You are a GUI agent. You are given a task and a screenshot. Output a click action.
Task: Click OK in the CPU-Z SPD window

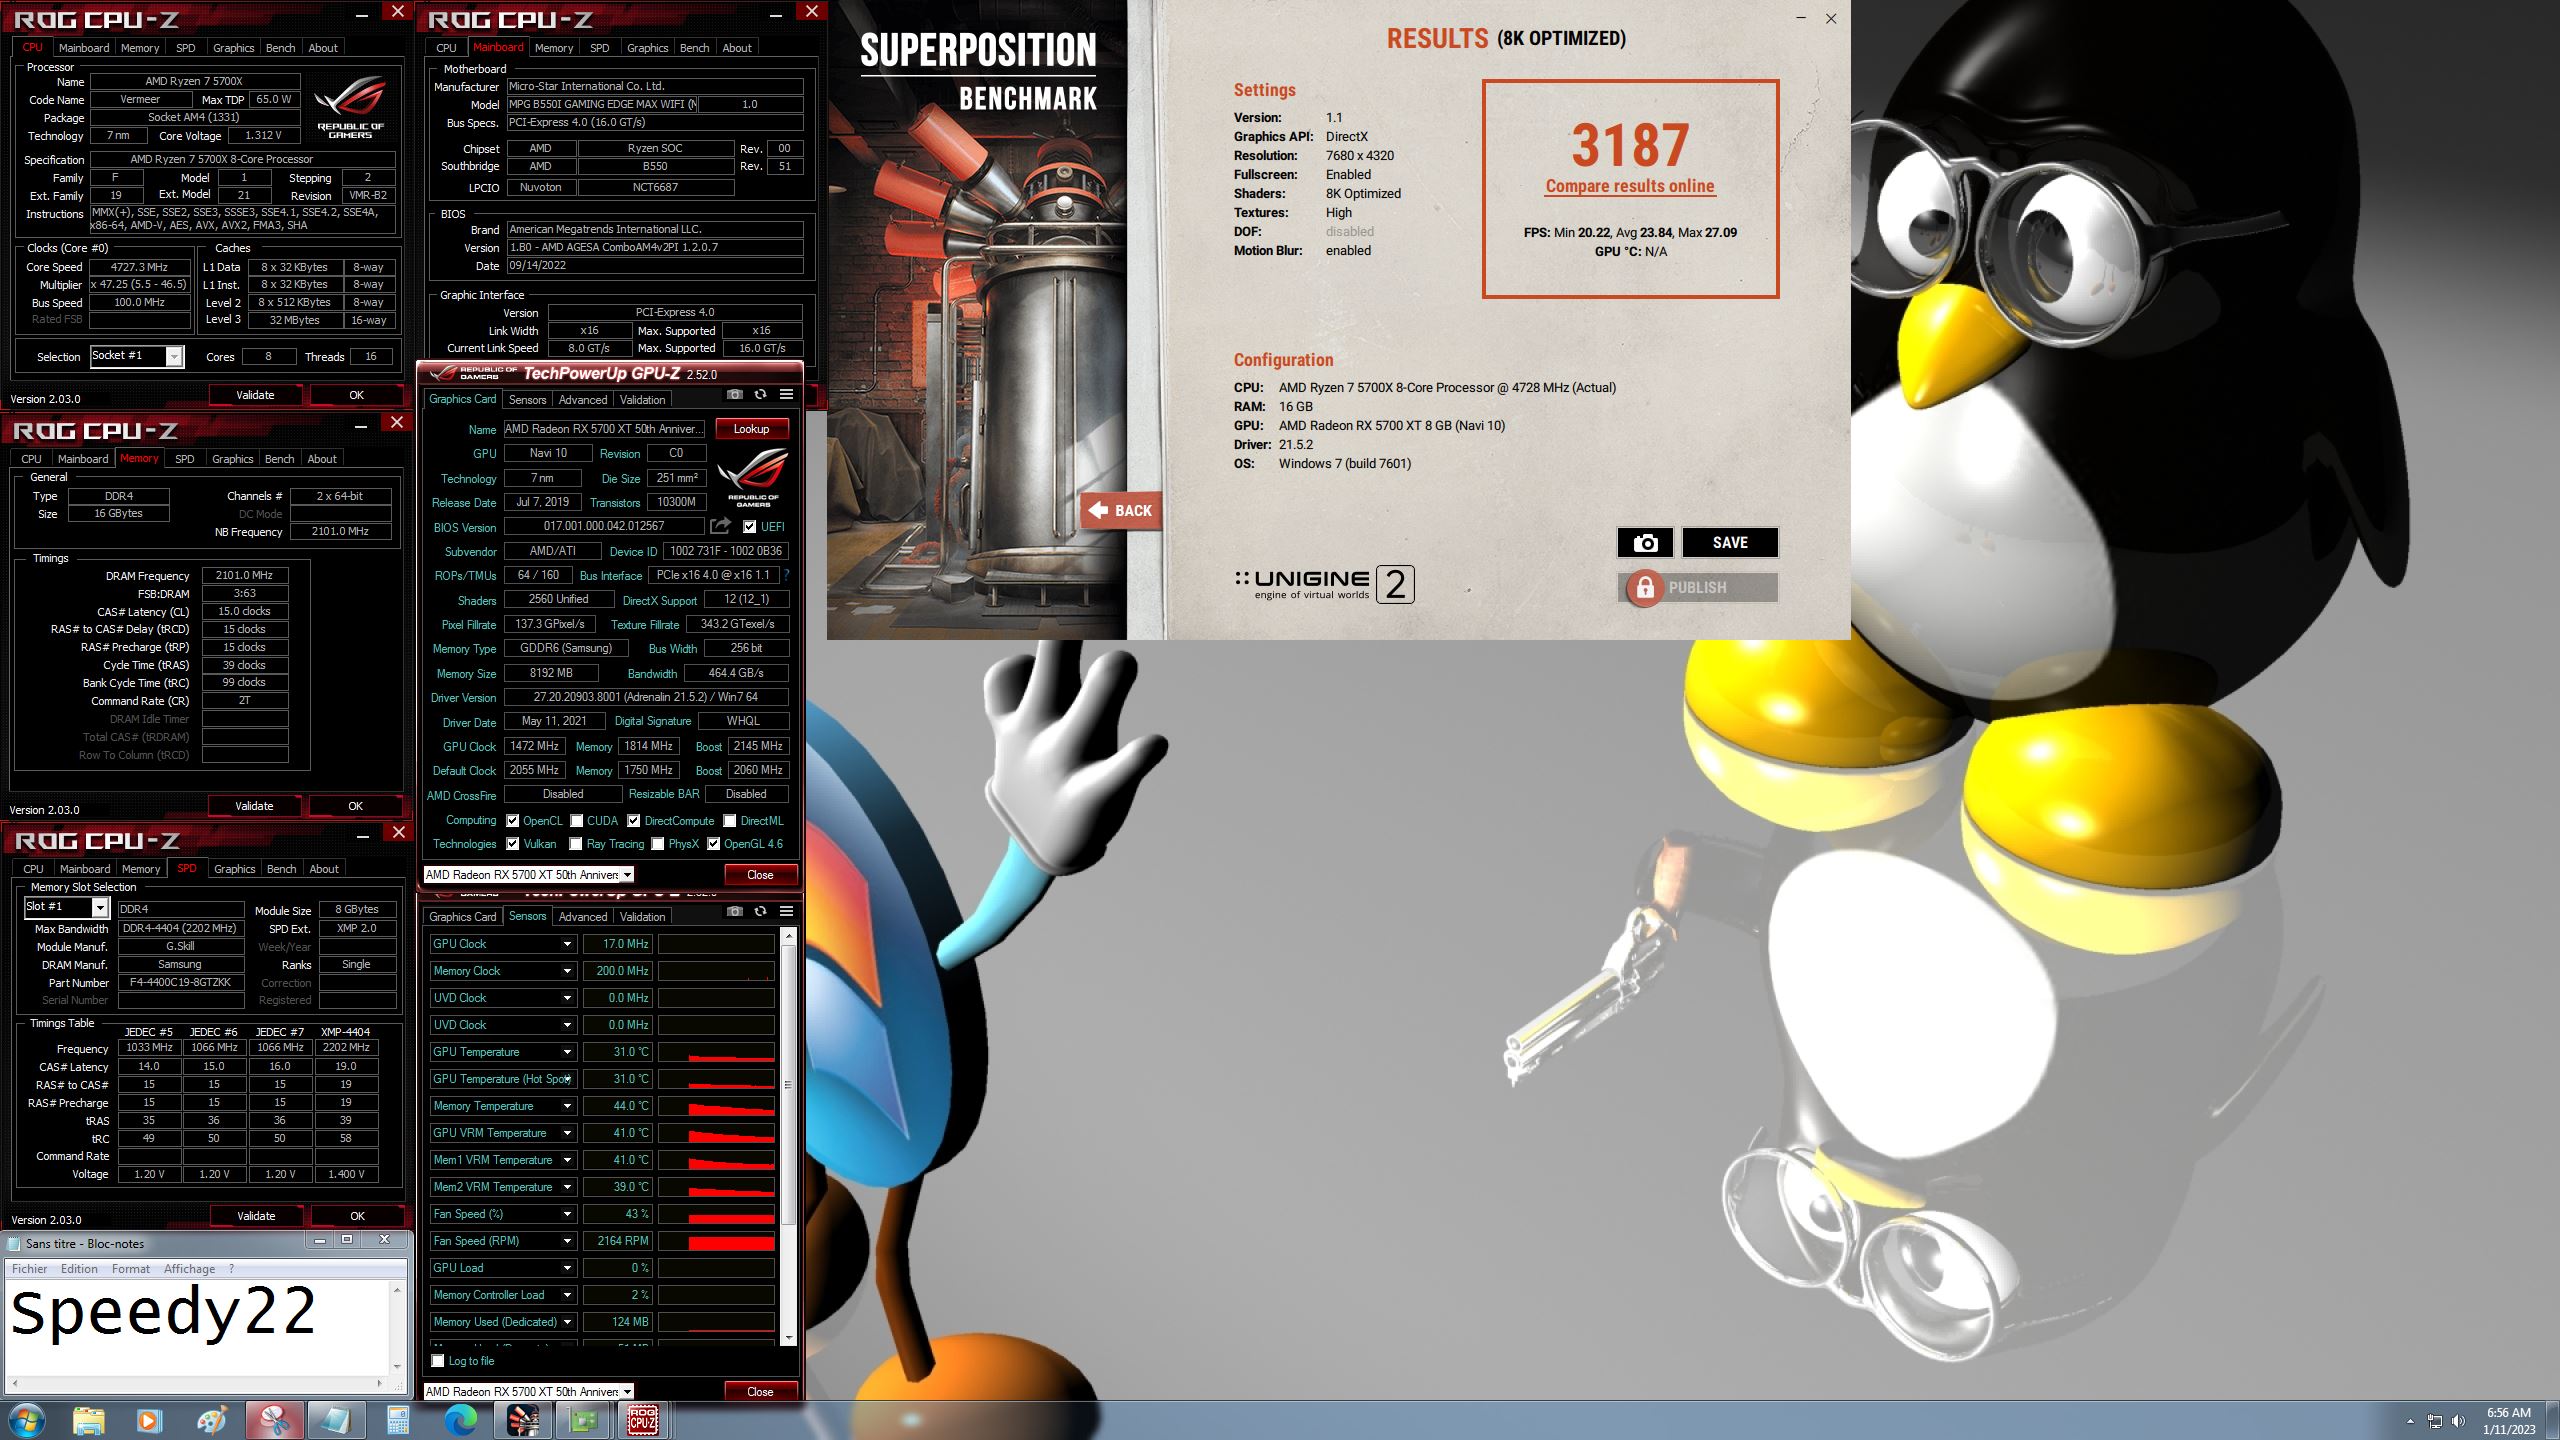tap(357, 1216)
